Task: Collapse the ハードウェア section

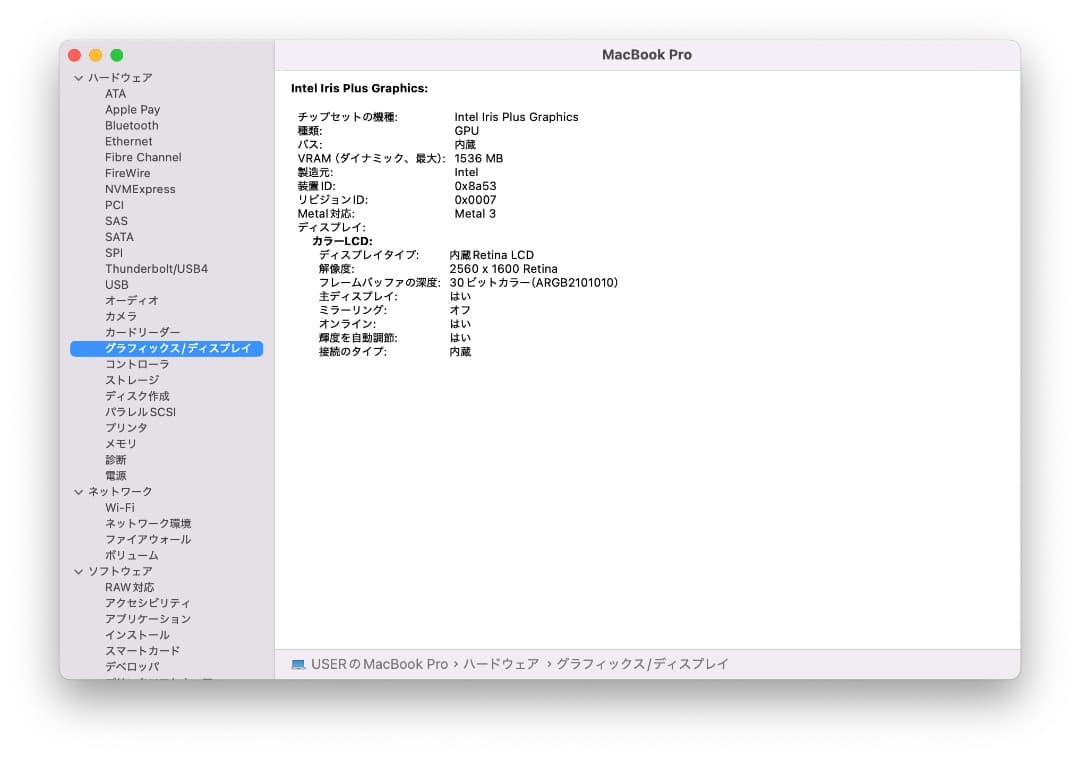Action: 78,77
